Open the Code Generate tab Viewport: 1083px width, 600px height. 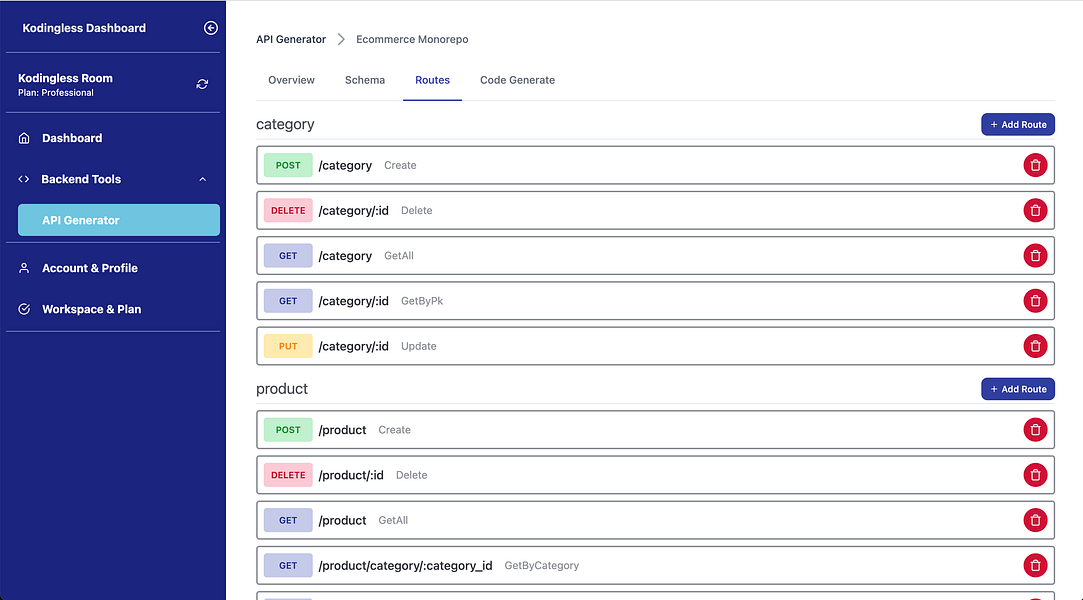coord(517,80)
